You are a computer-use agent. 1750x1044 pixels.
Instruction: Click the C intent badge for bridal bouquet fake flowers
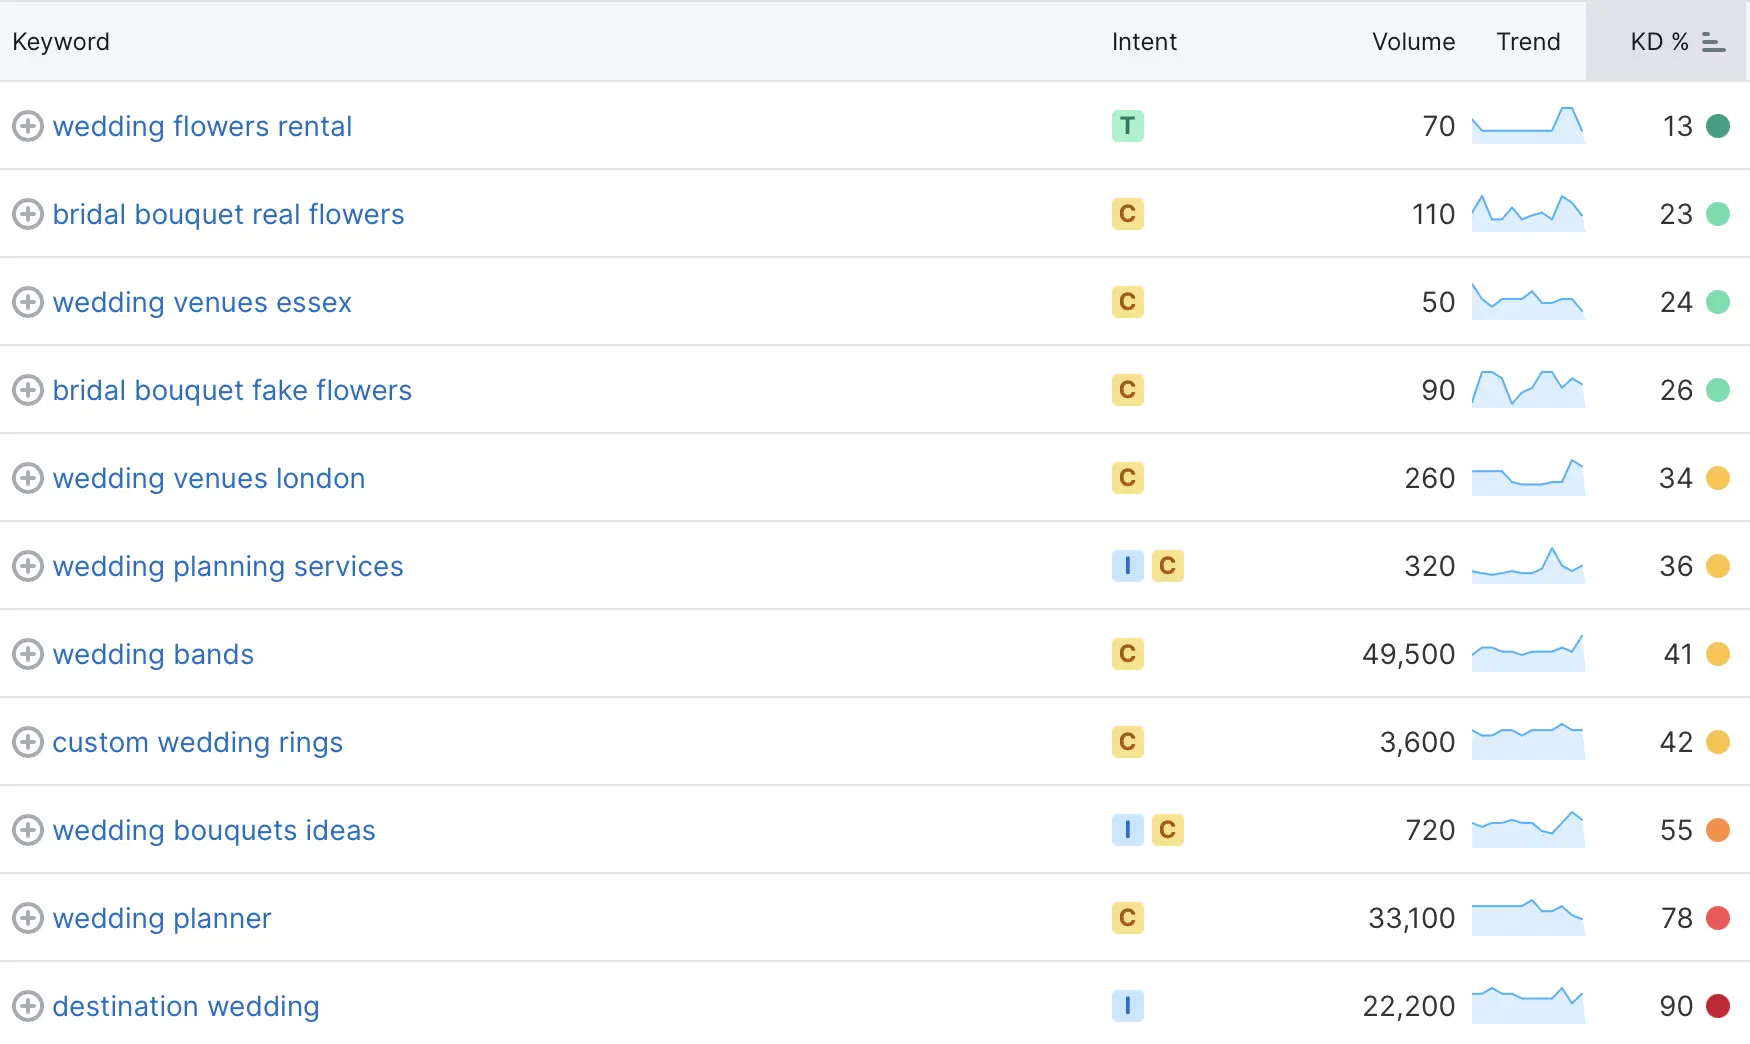click(x=1128, y=390)
